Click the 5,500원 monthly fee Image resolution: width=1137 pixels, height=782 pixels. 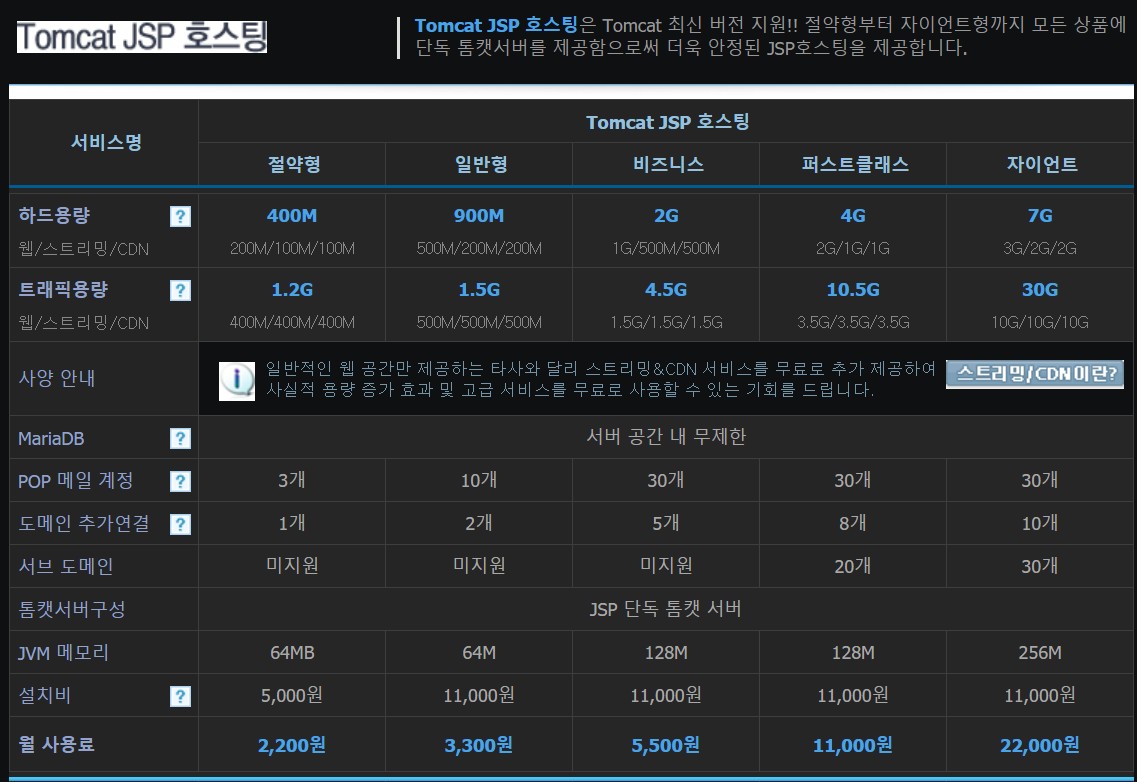coord(666,745)
